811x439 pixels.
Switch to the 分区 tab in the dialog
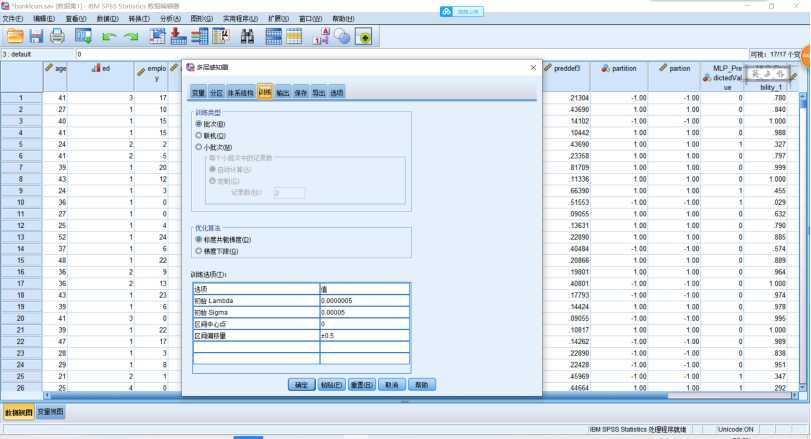[x=216, y=93]
